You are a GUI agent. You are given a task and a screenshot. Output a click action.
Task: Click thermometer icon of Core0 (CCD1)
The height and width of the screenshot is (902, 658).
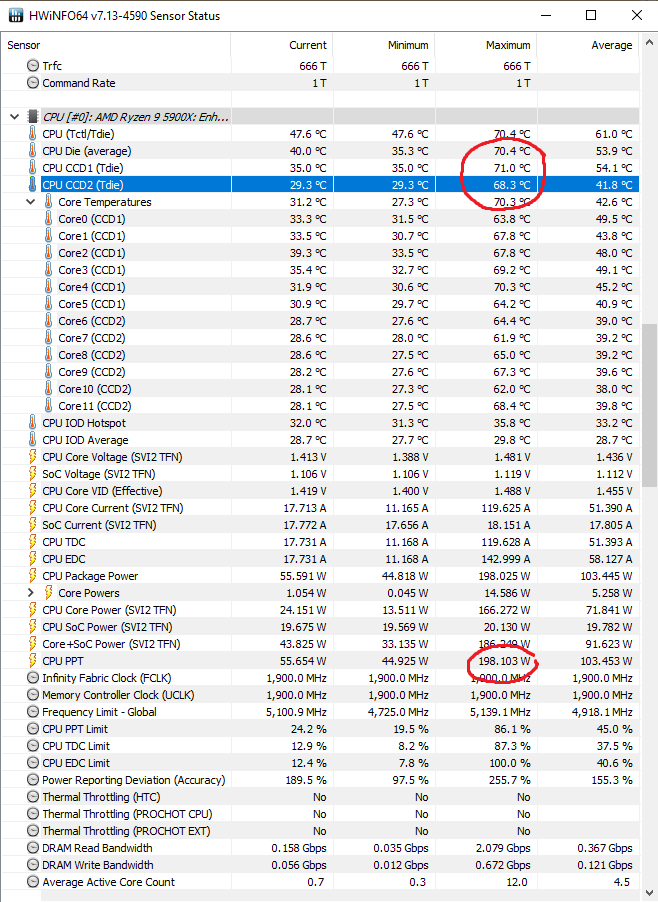pyautogui.click(x=48, y=219)
